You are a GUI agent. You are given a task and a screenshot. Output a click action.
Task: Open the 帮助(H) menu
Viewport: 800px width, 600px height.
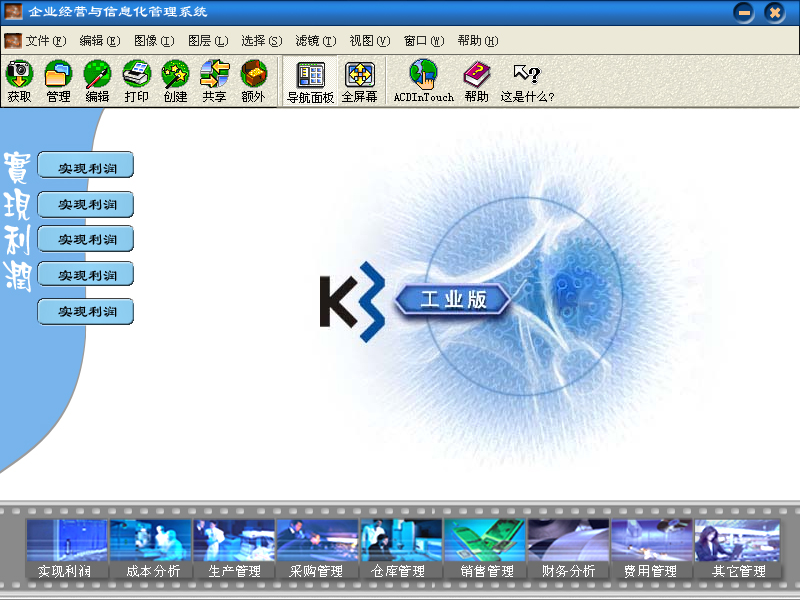point(478,40)
